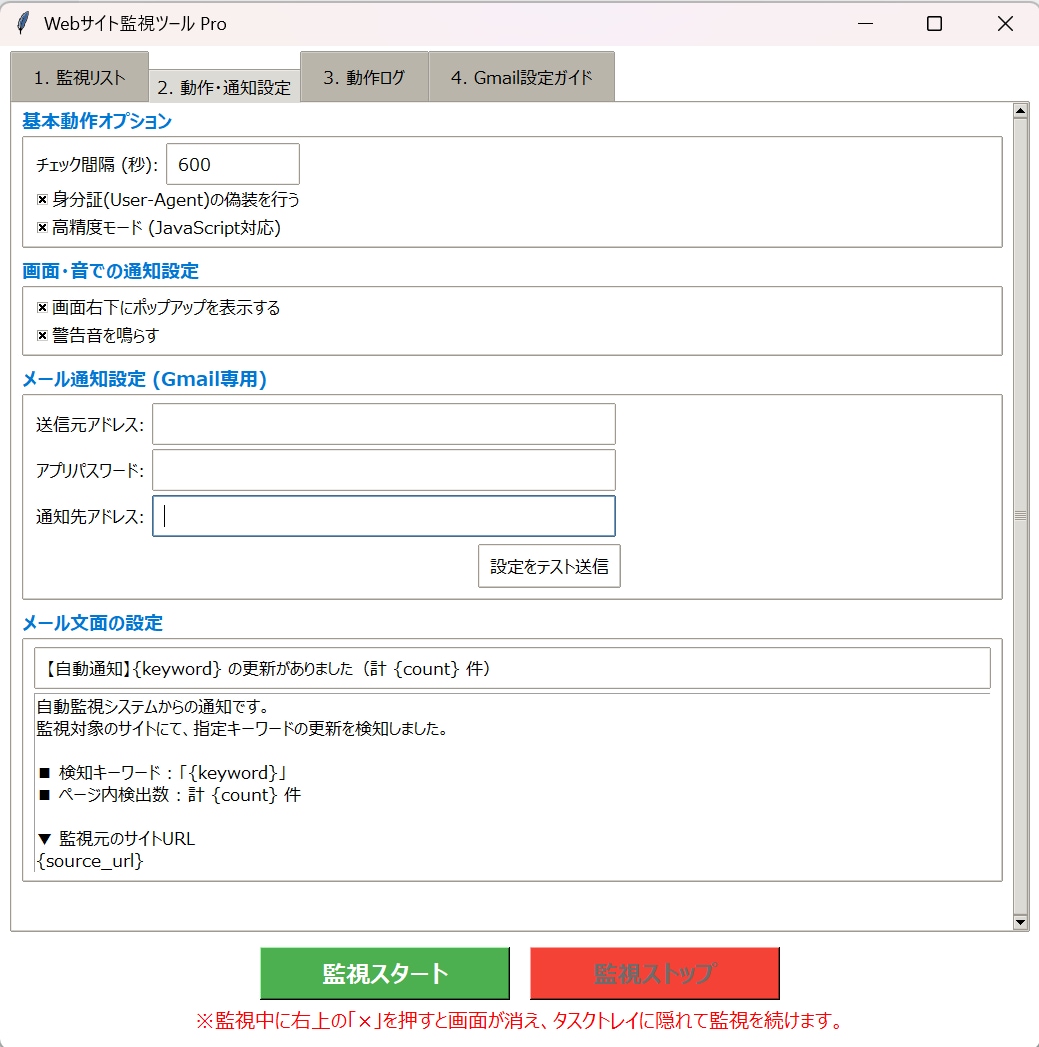Image resolution: width=1039 pixels, height=1047 pixels.
Task: Select the 2. 動作・通知設定 tab
Action: coord(224,87)
